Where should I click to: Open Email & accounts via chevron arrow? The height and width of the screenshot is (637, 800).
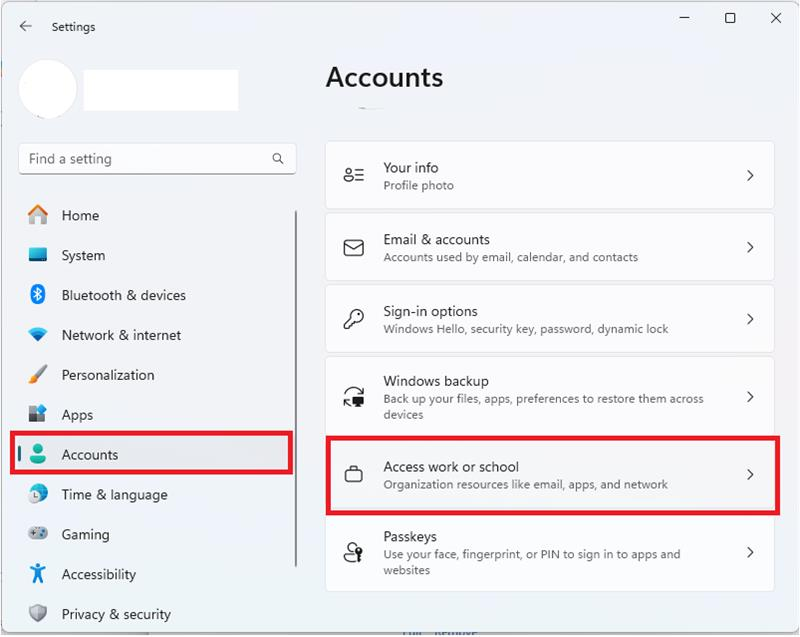pos(750,247)
